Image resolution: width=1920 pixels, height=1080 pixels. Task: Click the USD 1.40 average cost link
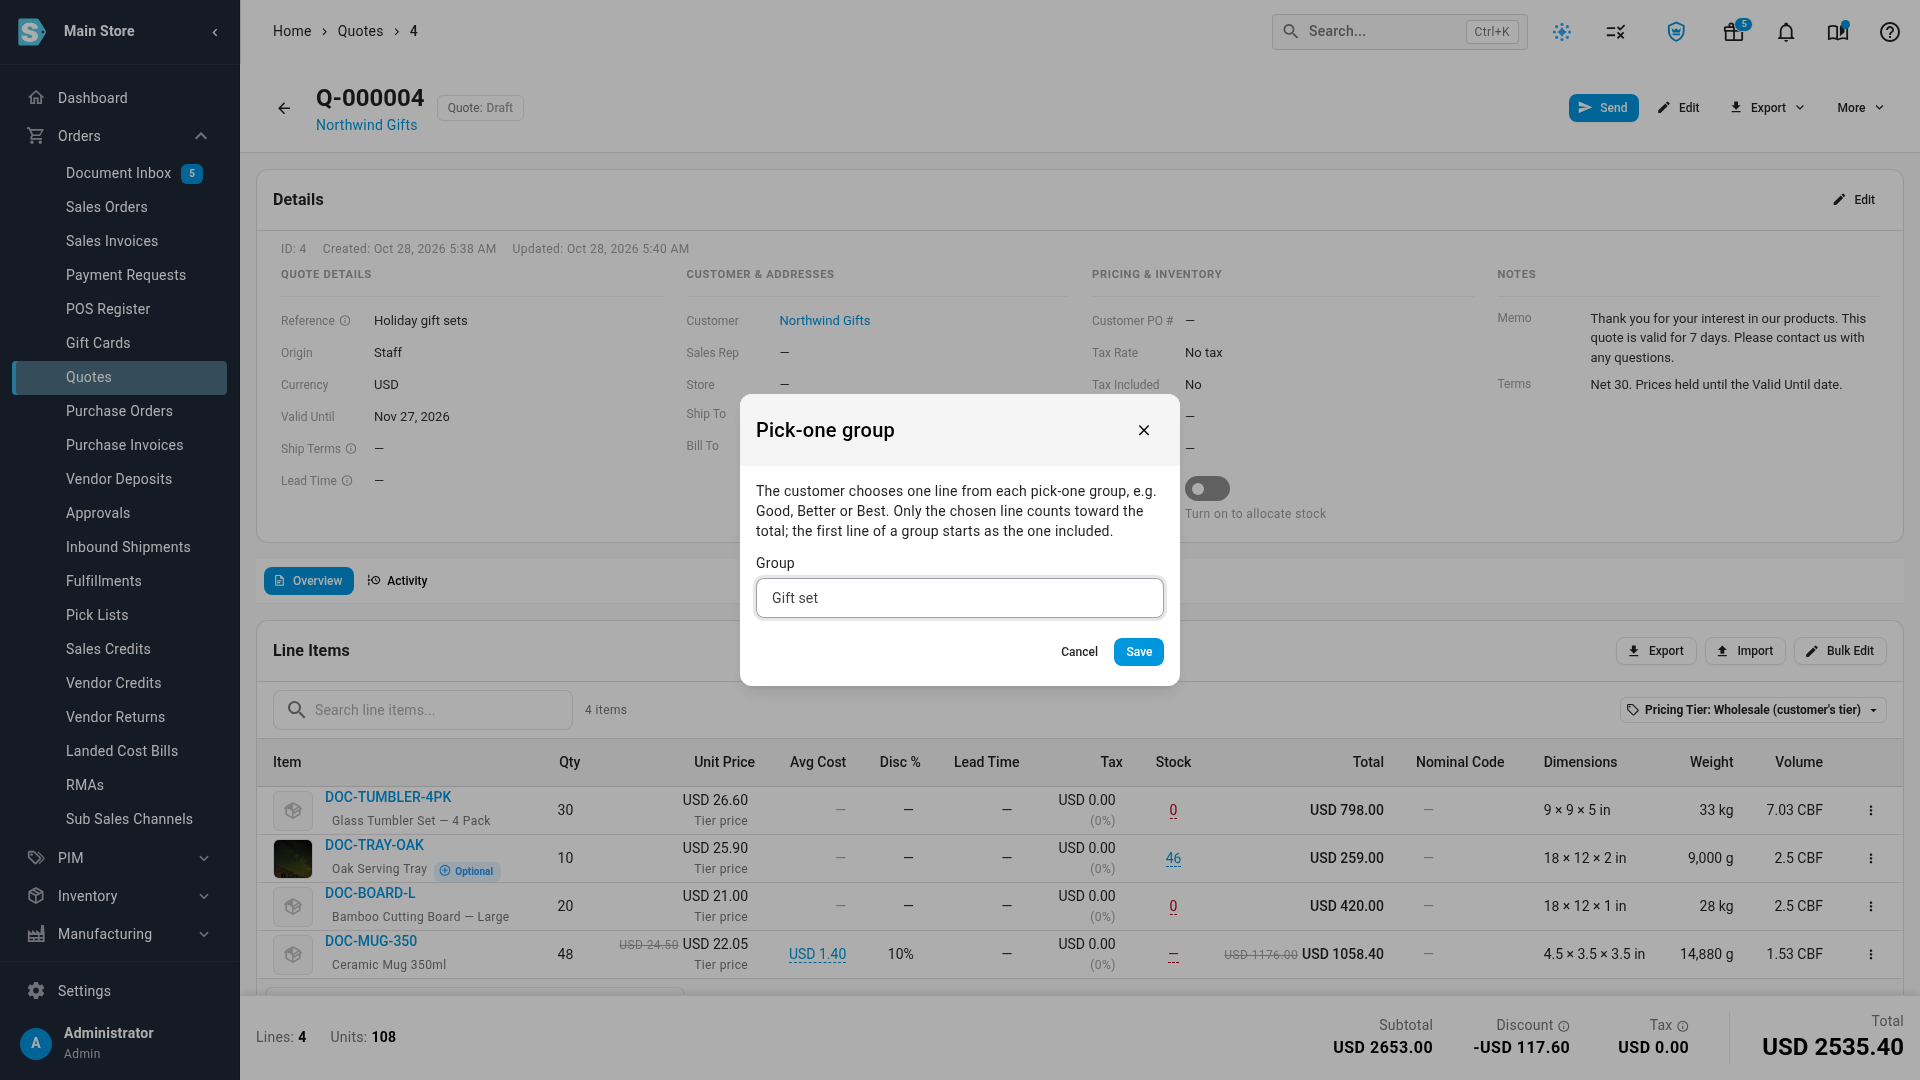(x=817, y=954)
